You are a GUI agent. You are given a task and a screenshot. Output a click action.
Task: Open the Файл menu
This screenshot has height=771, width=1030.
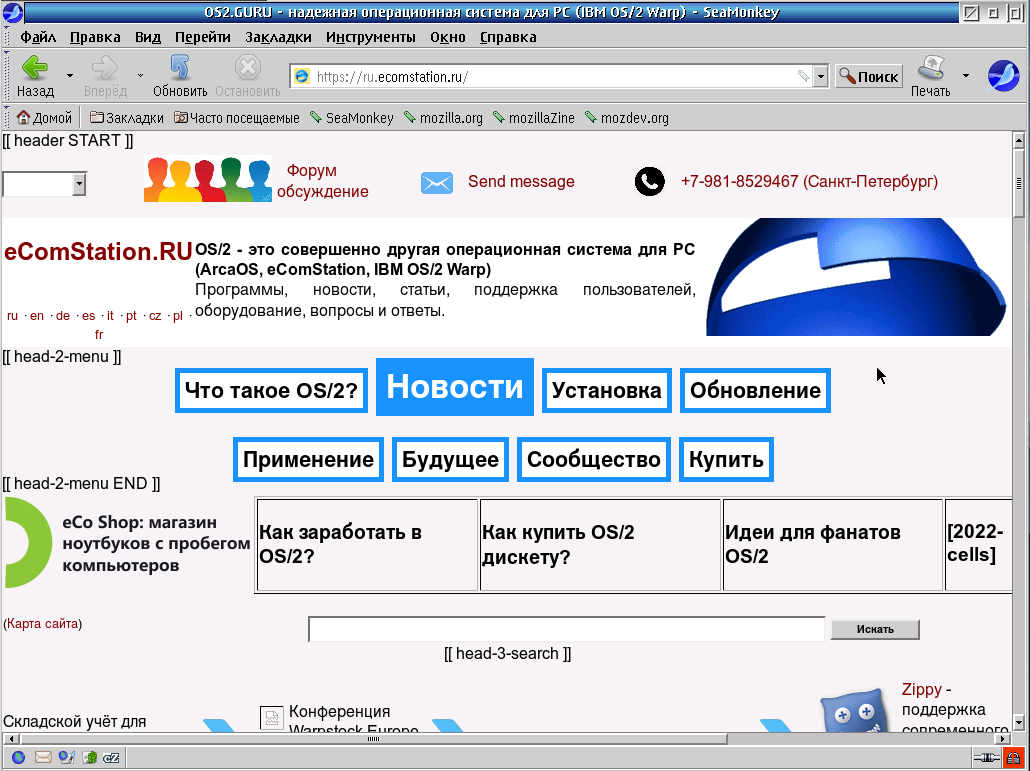(x=38, y=37)
